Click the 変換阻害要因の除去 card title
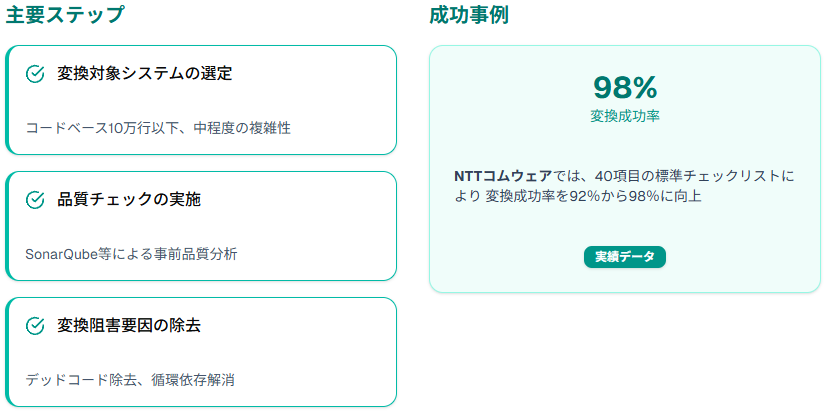The height and width of the screenshot is (412, 827). [x=129, y=326]
